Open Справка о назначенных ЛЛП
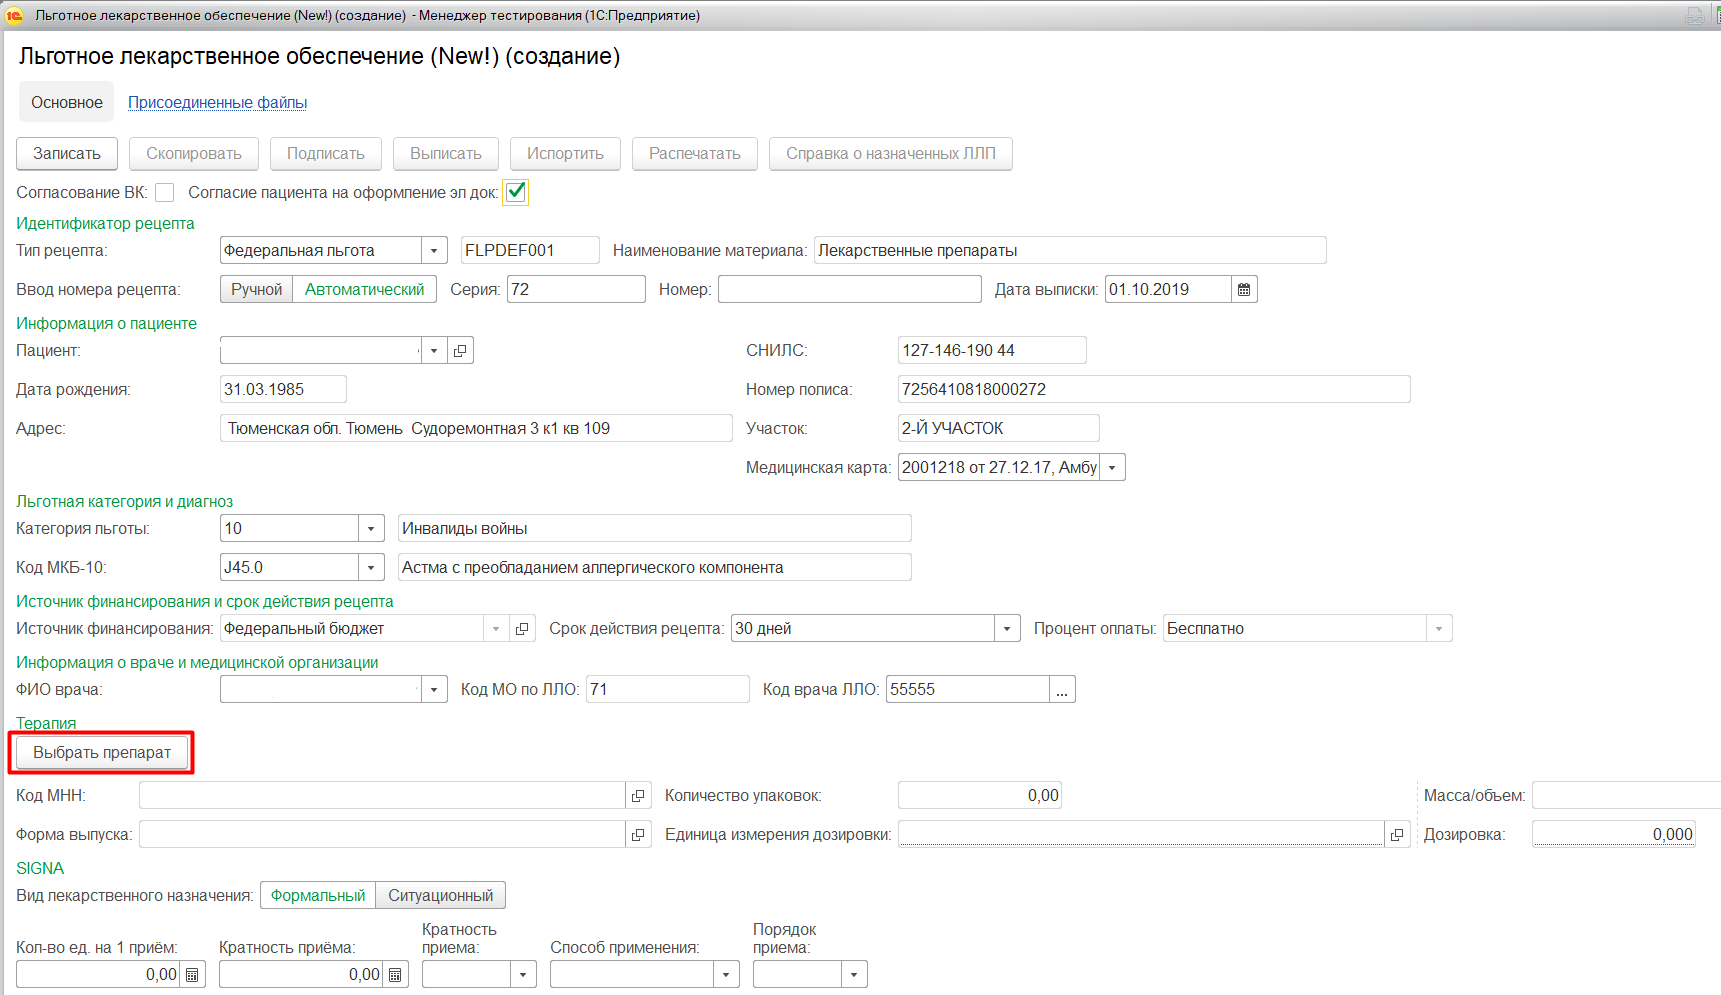The image size is (1721, 995). 891,153
